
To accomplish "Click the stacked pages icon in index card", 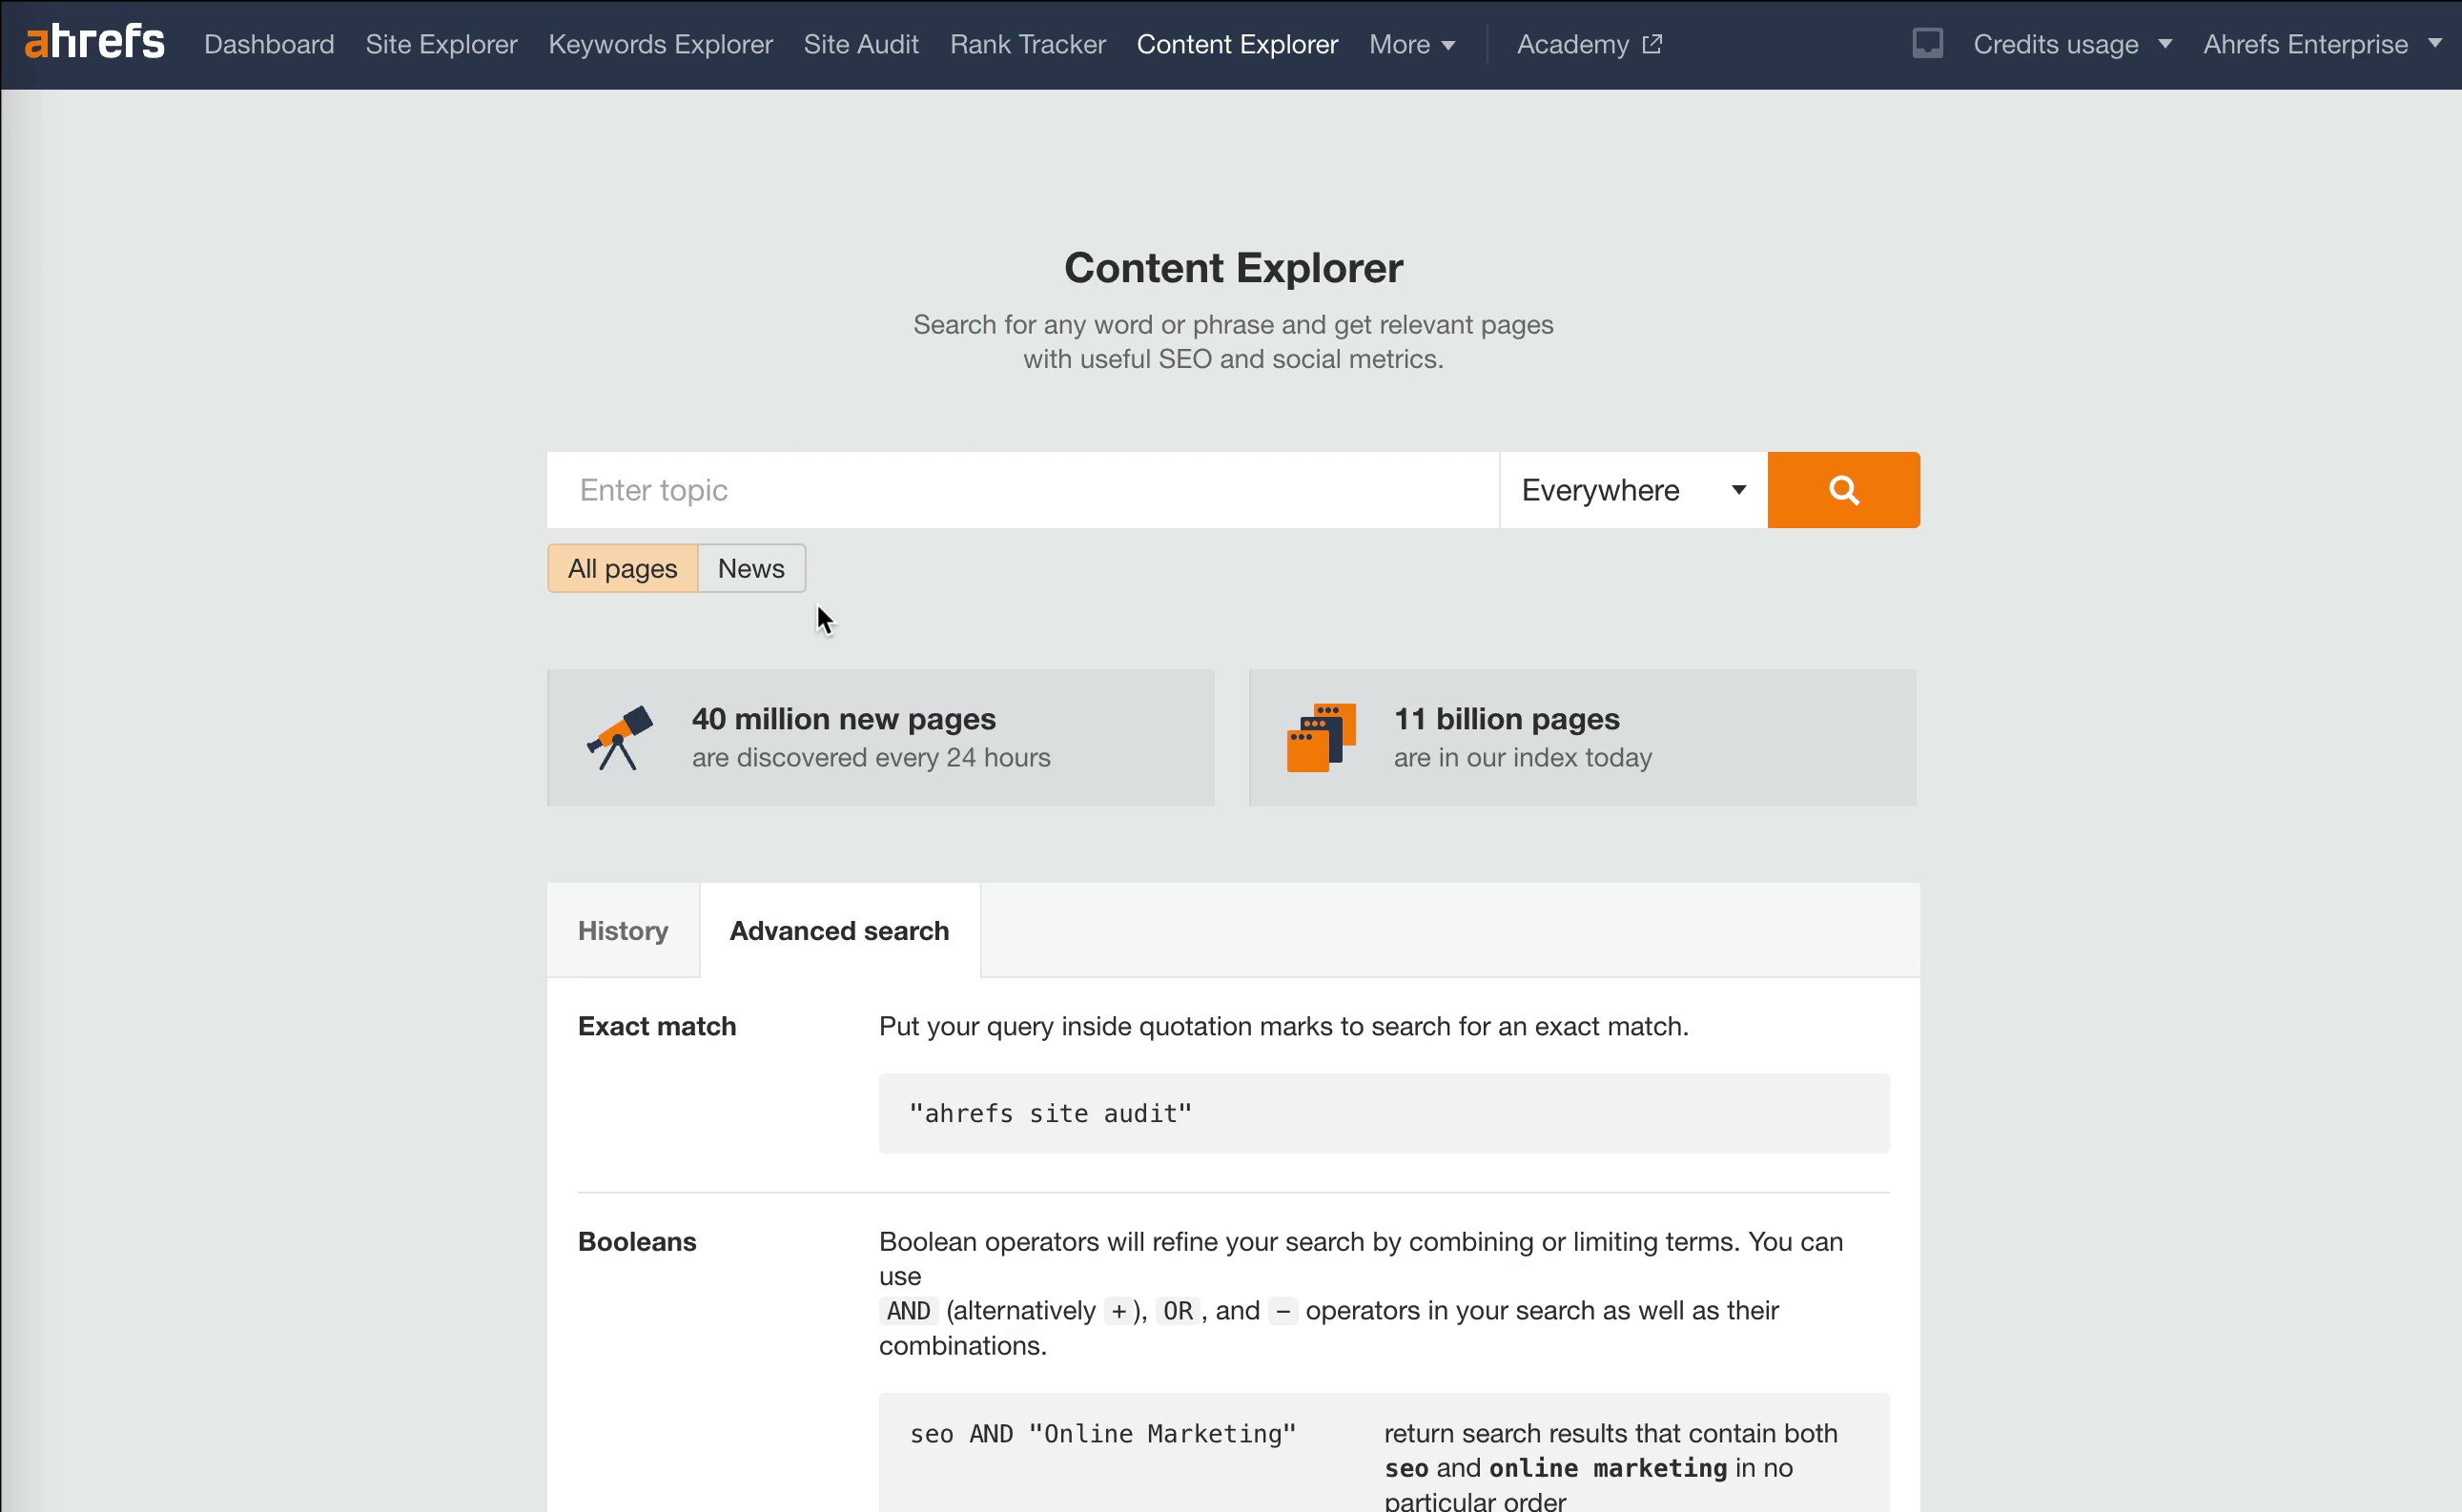I will [x=1321, y=737].
